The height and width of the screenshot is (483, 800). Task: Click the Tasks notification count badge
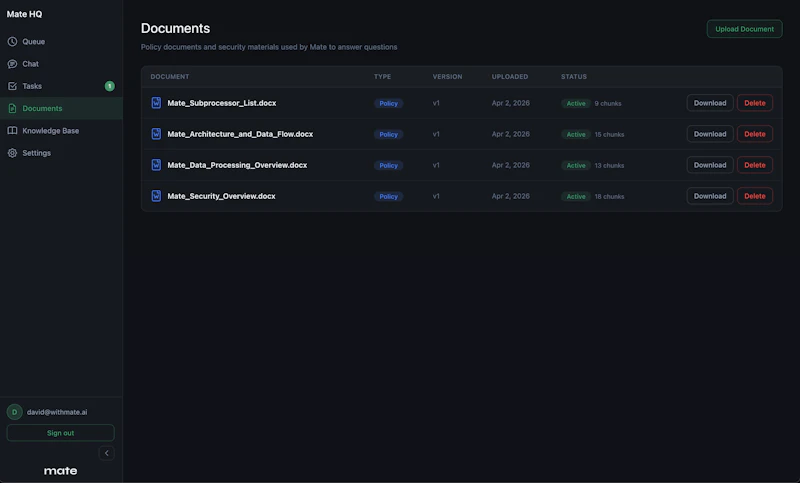110,86
